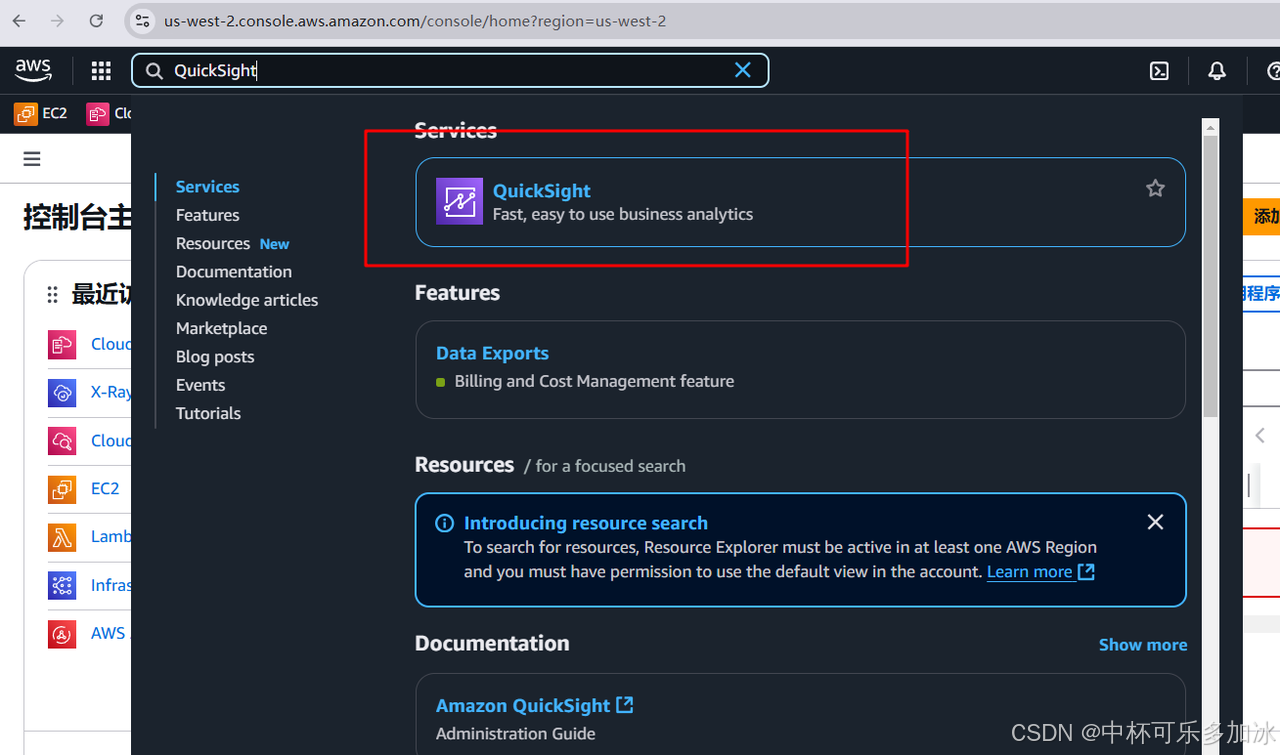Click the info icon in resource banner
Image resolution: width=1280 pixels, height=755 pixels.
point(445,523)
